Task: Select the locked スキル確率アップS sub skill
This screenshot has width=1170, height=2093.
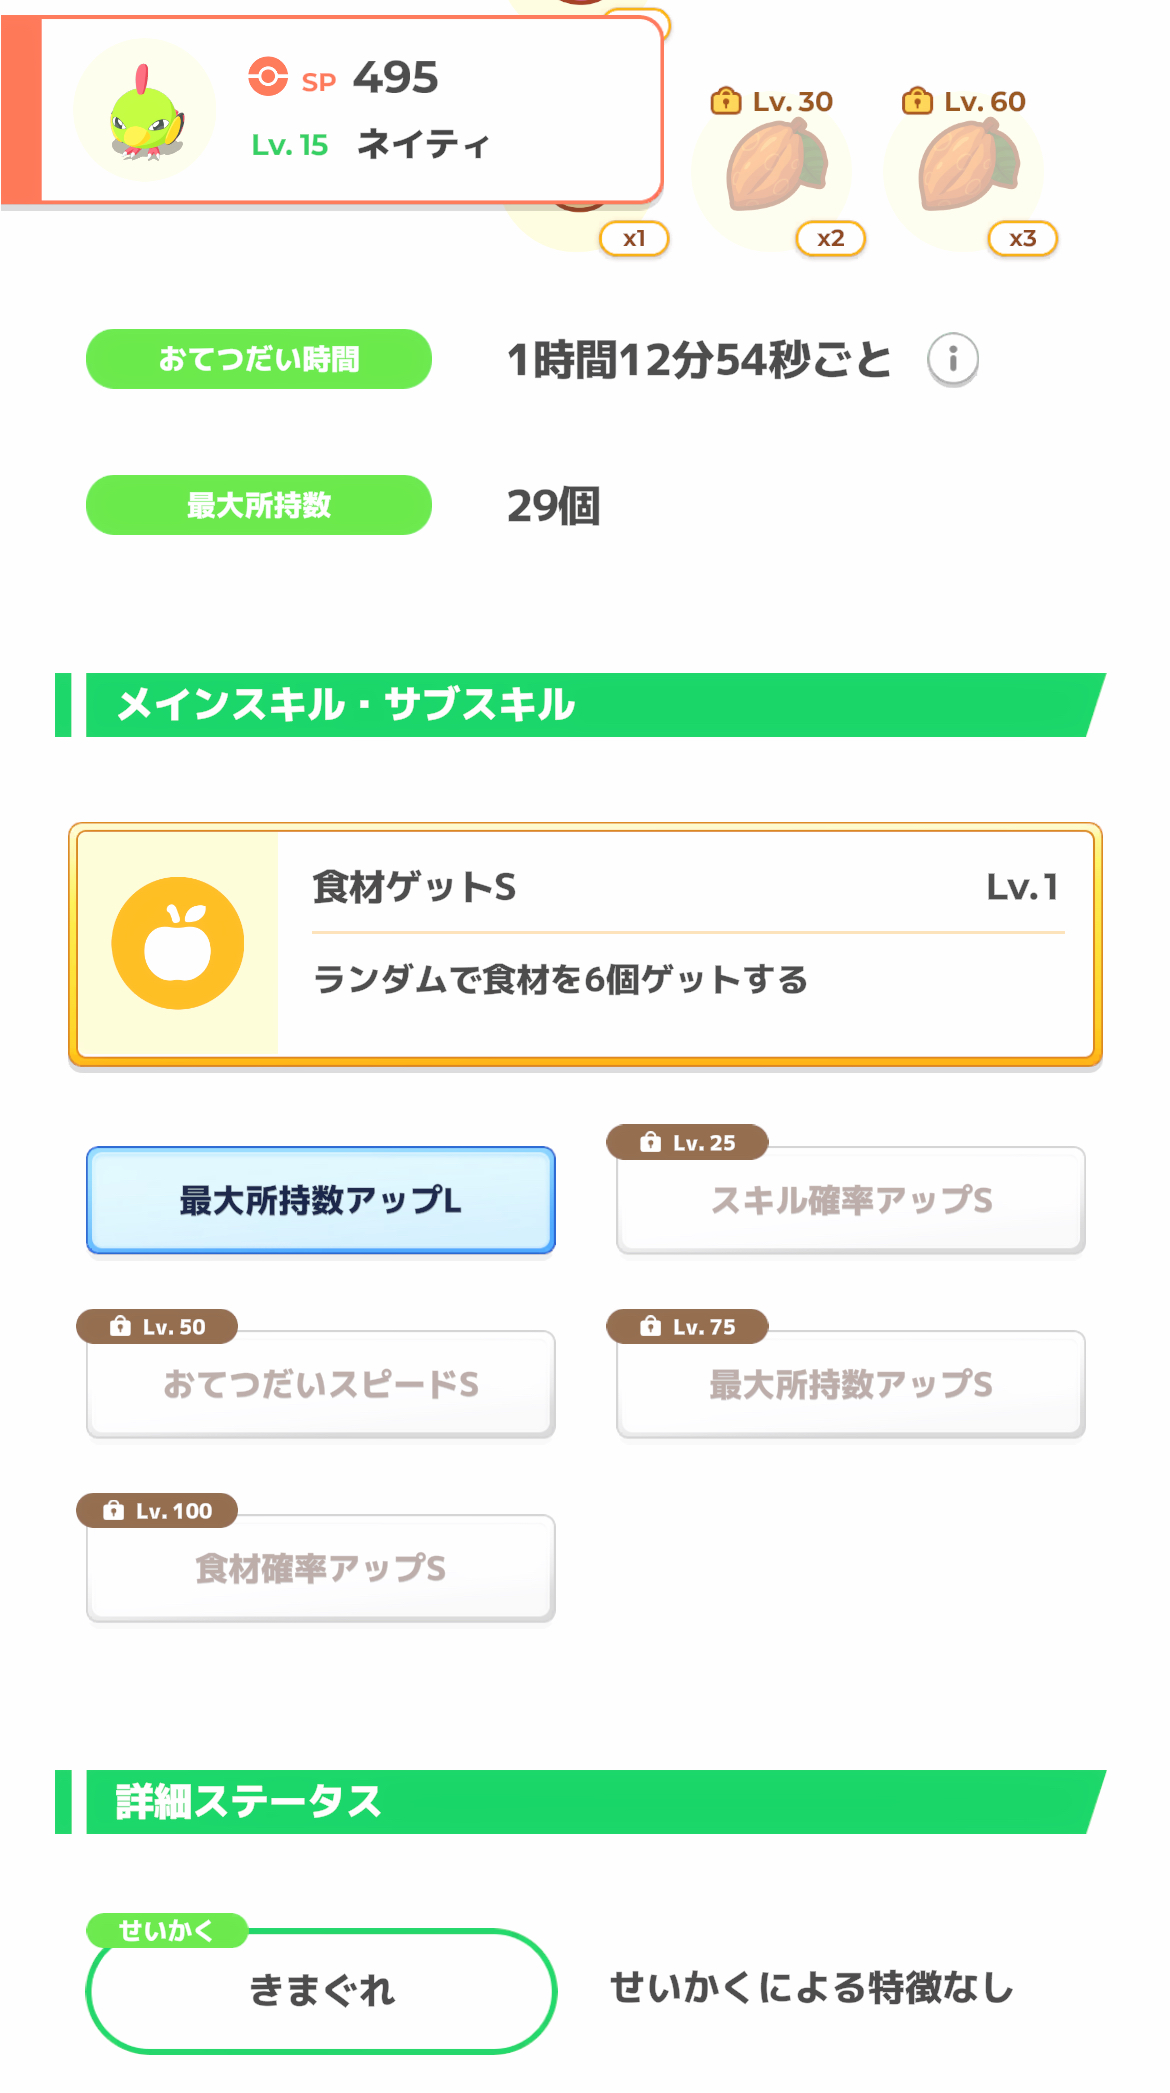Action: click(x=850, y=1200)
